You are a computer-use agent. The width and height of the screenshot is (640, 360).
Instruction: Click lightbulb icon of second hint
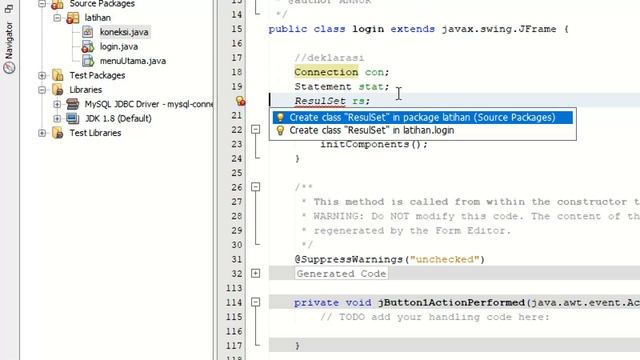(x=280, y=130)
